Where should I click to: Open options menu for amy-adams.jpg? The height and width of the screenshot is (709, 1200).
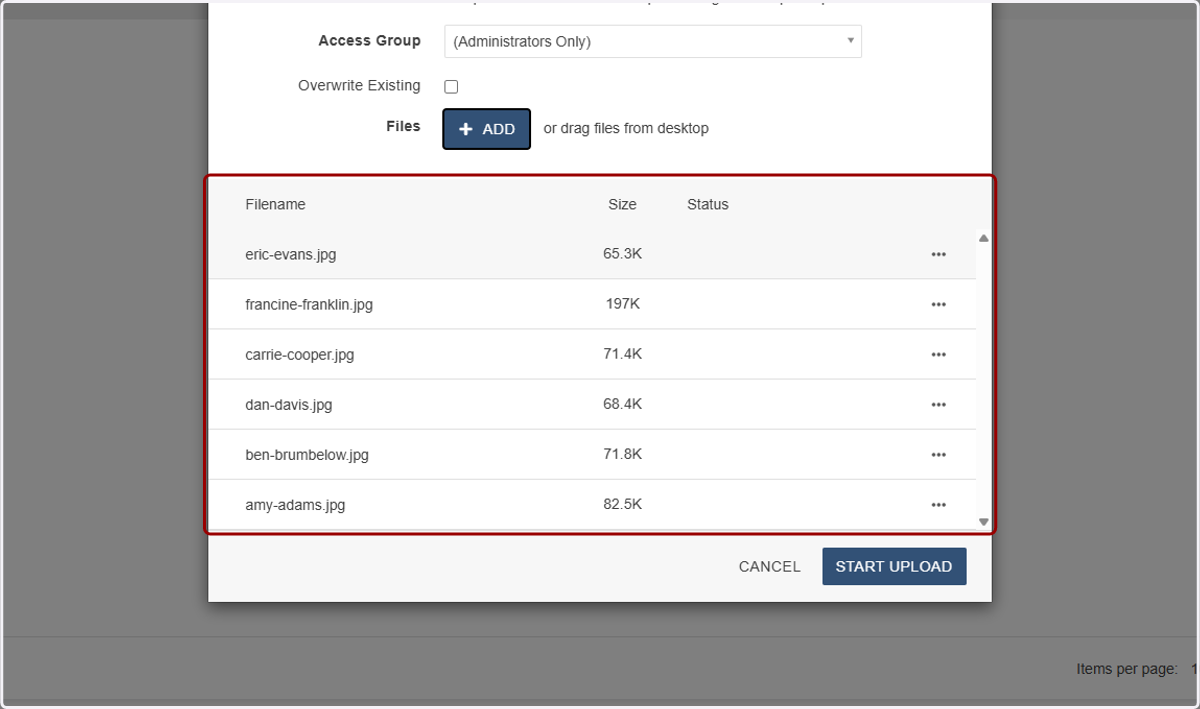tap(938, 505)
